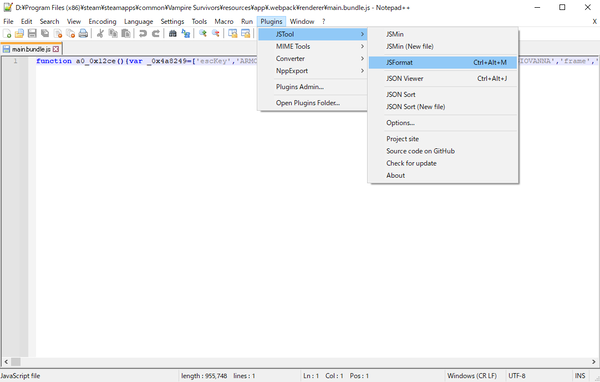Open the Tools menu
This screenshot has height=382, width=600.
click(199, 21)
